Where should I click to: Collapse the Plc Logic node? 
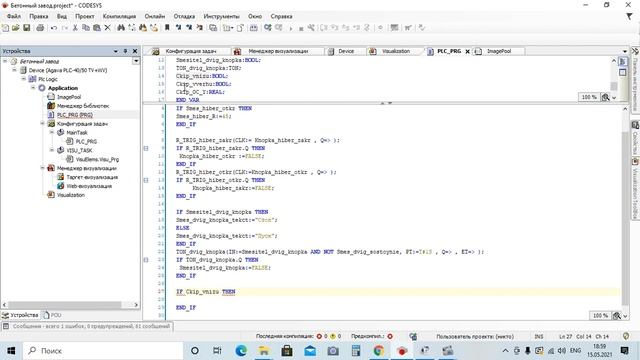[24, 79]
